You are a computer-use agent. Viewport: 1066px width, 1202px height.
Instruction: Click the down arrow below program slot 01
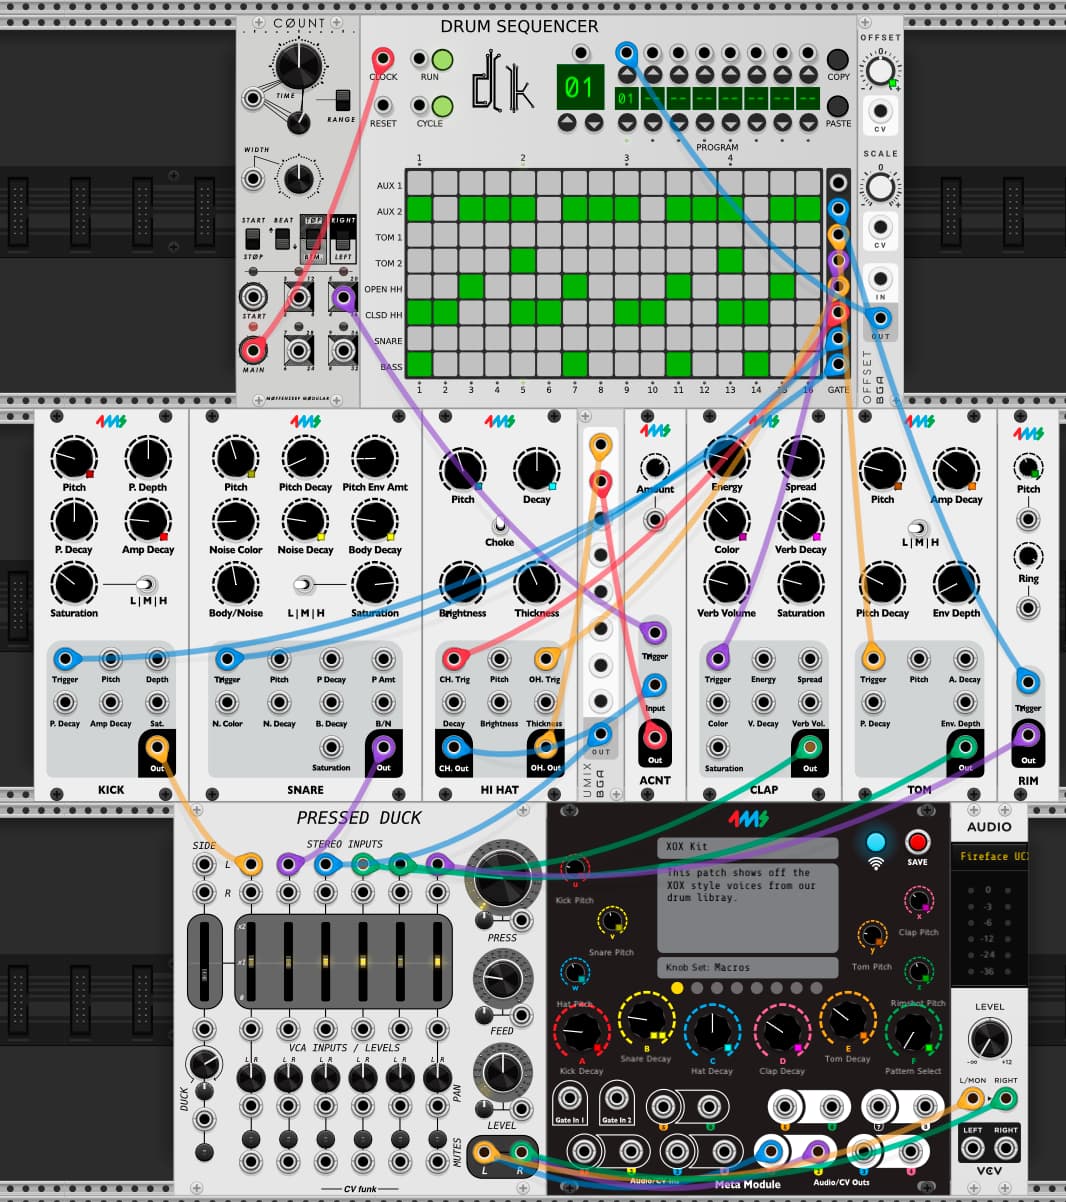pyautogui.click(x=627, y=122)
